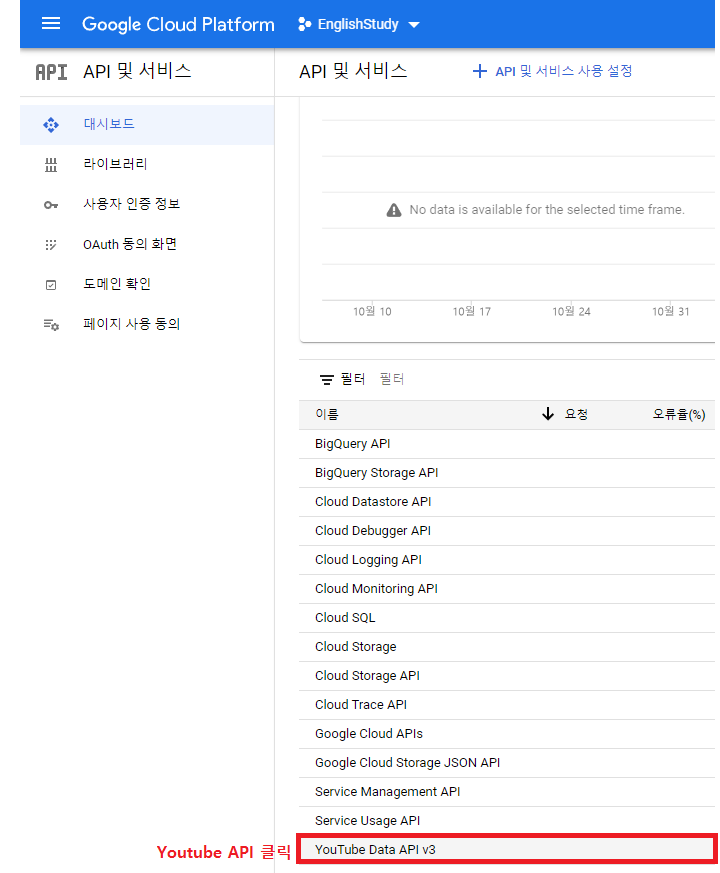Click the plus icon for enabling APIs
Viewport: 720px width, 873px height.
click(x=479, y=71)
